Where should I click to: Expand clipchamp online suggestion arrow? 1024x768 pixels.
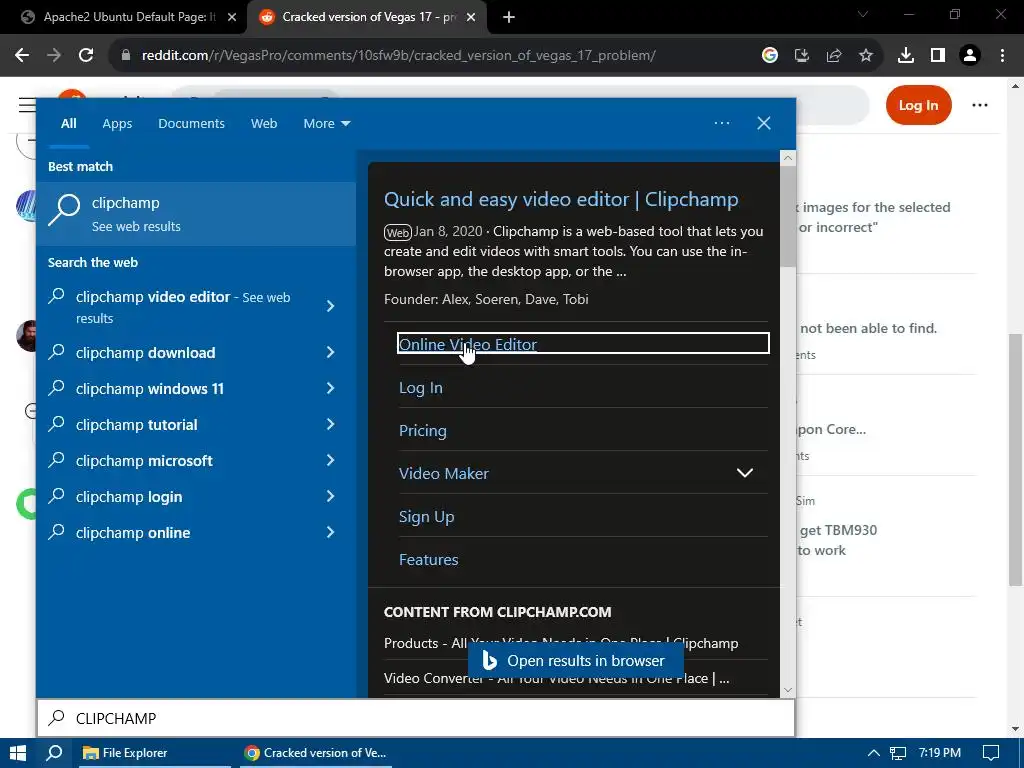point(330,532)
